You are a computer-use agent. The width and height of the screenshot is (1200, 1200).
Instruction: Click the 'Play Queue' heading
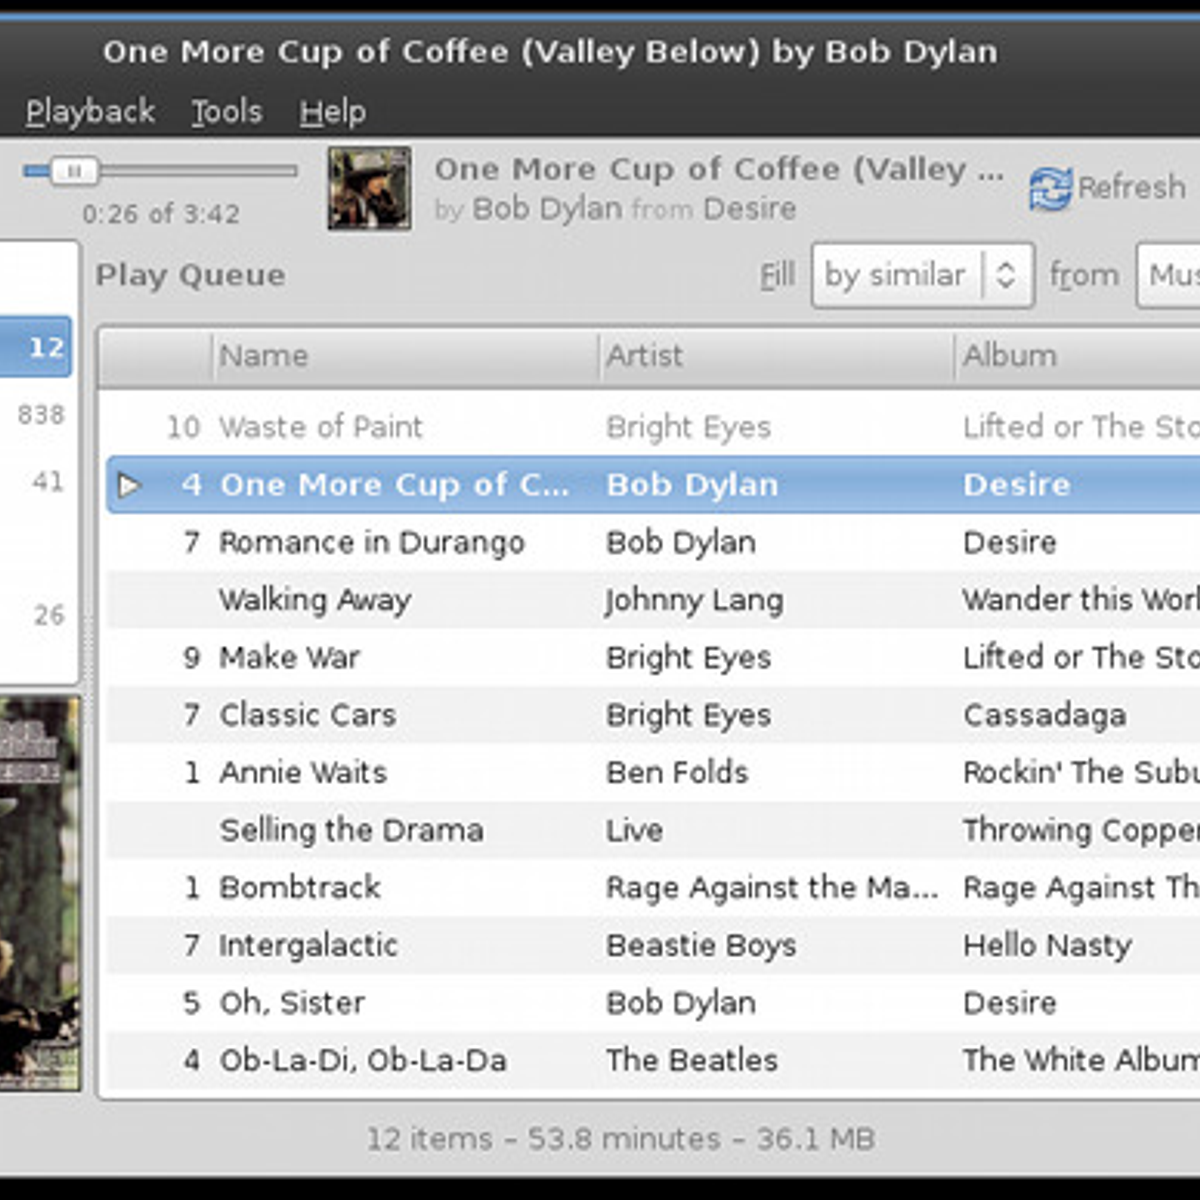(x=190, y=276)
